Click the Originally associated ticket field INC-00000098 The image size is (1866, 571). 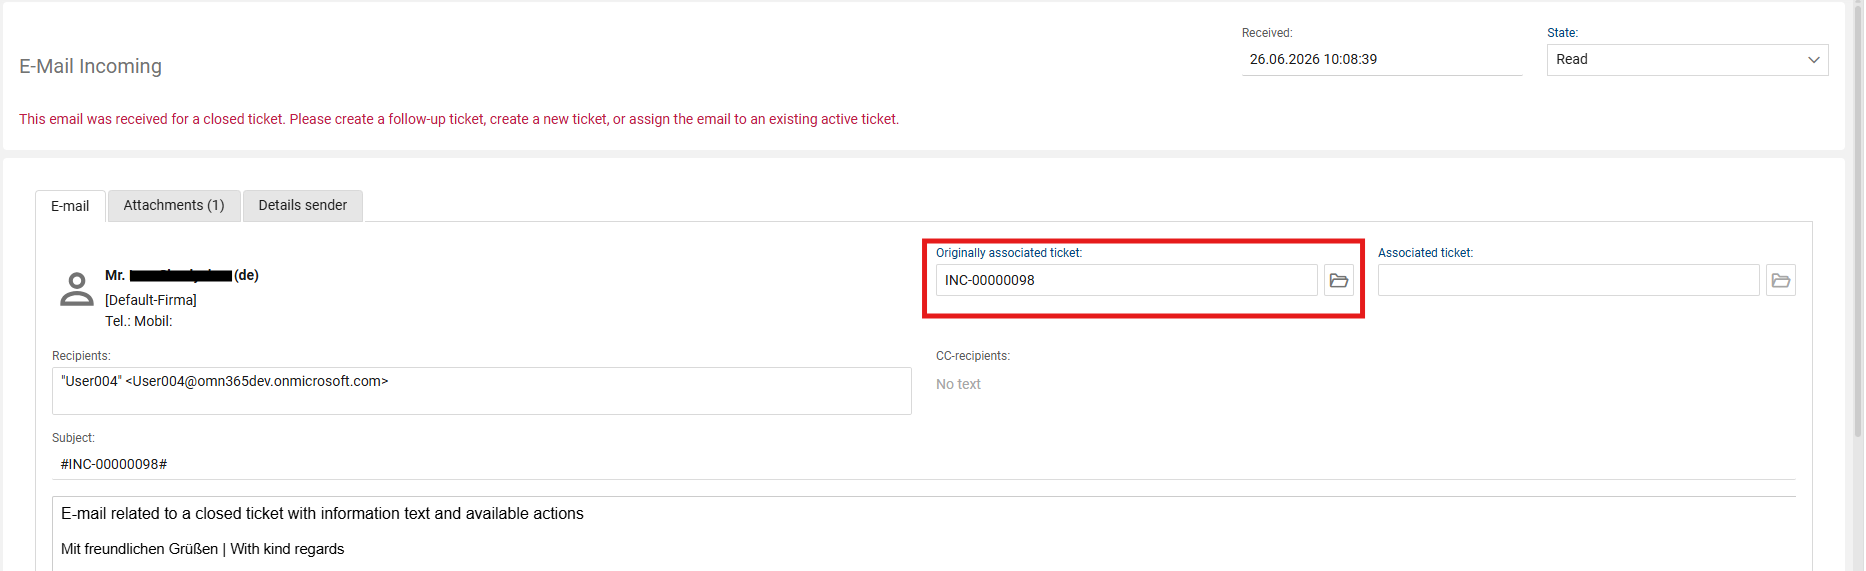click(1126, 280)
